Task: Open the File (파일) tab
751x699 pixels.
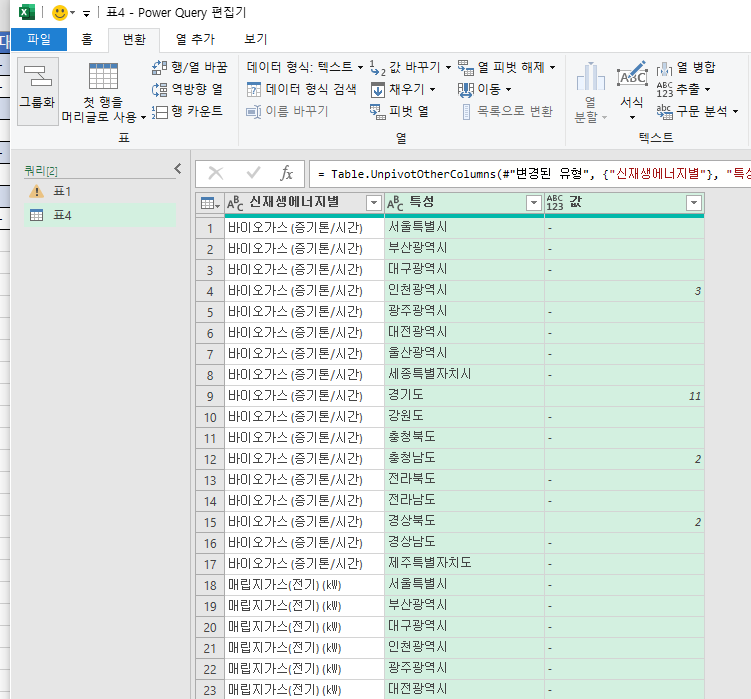Action: (39, 39)
